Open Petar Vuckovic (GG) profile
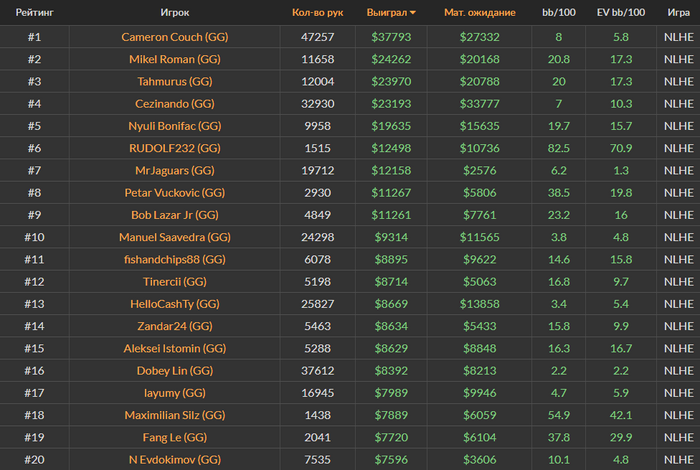 [x=175, y=192]
